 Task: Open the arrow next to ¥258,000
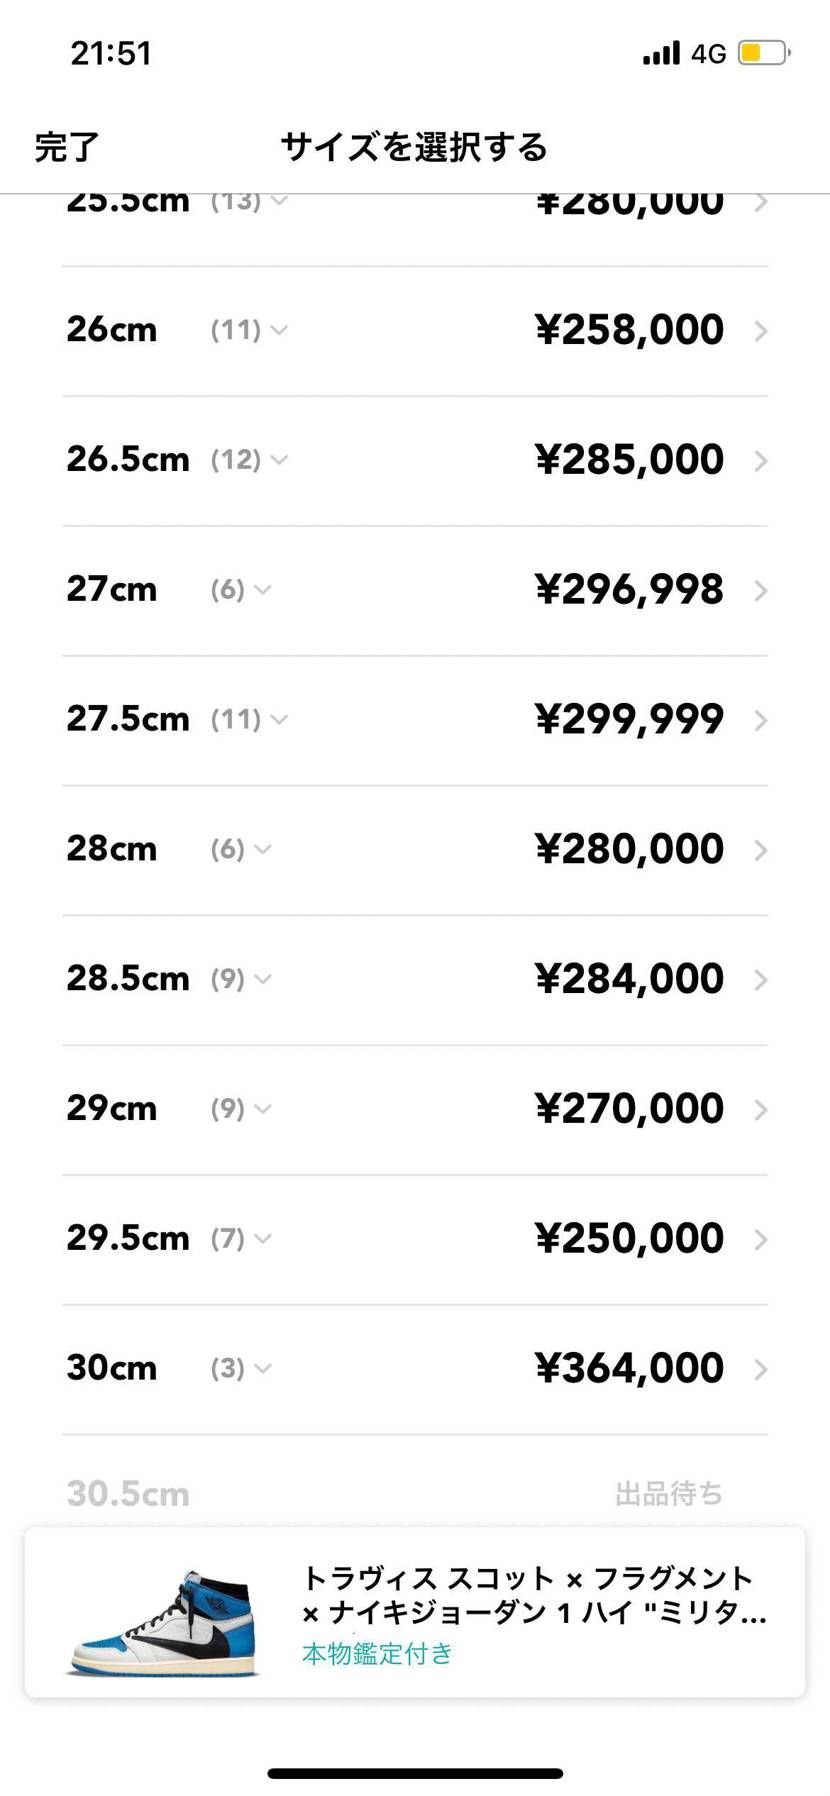(760, 331)
